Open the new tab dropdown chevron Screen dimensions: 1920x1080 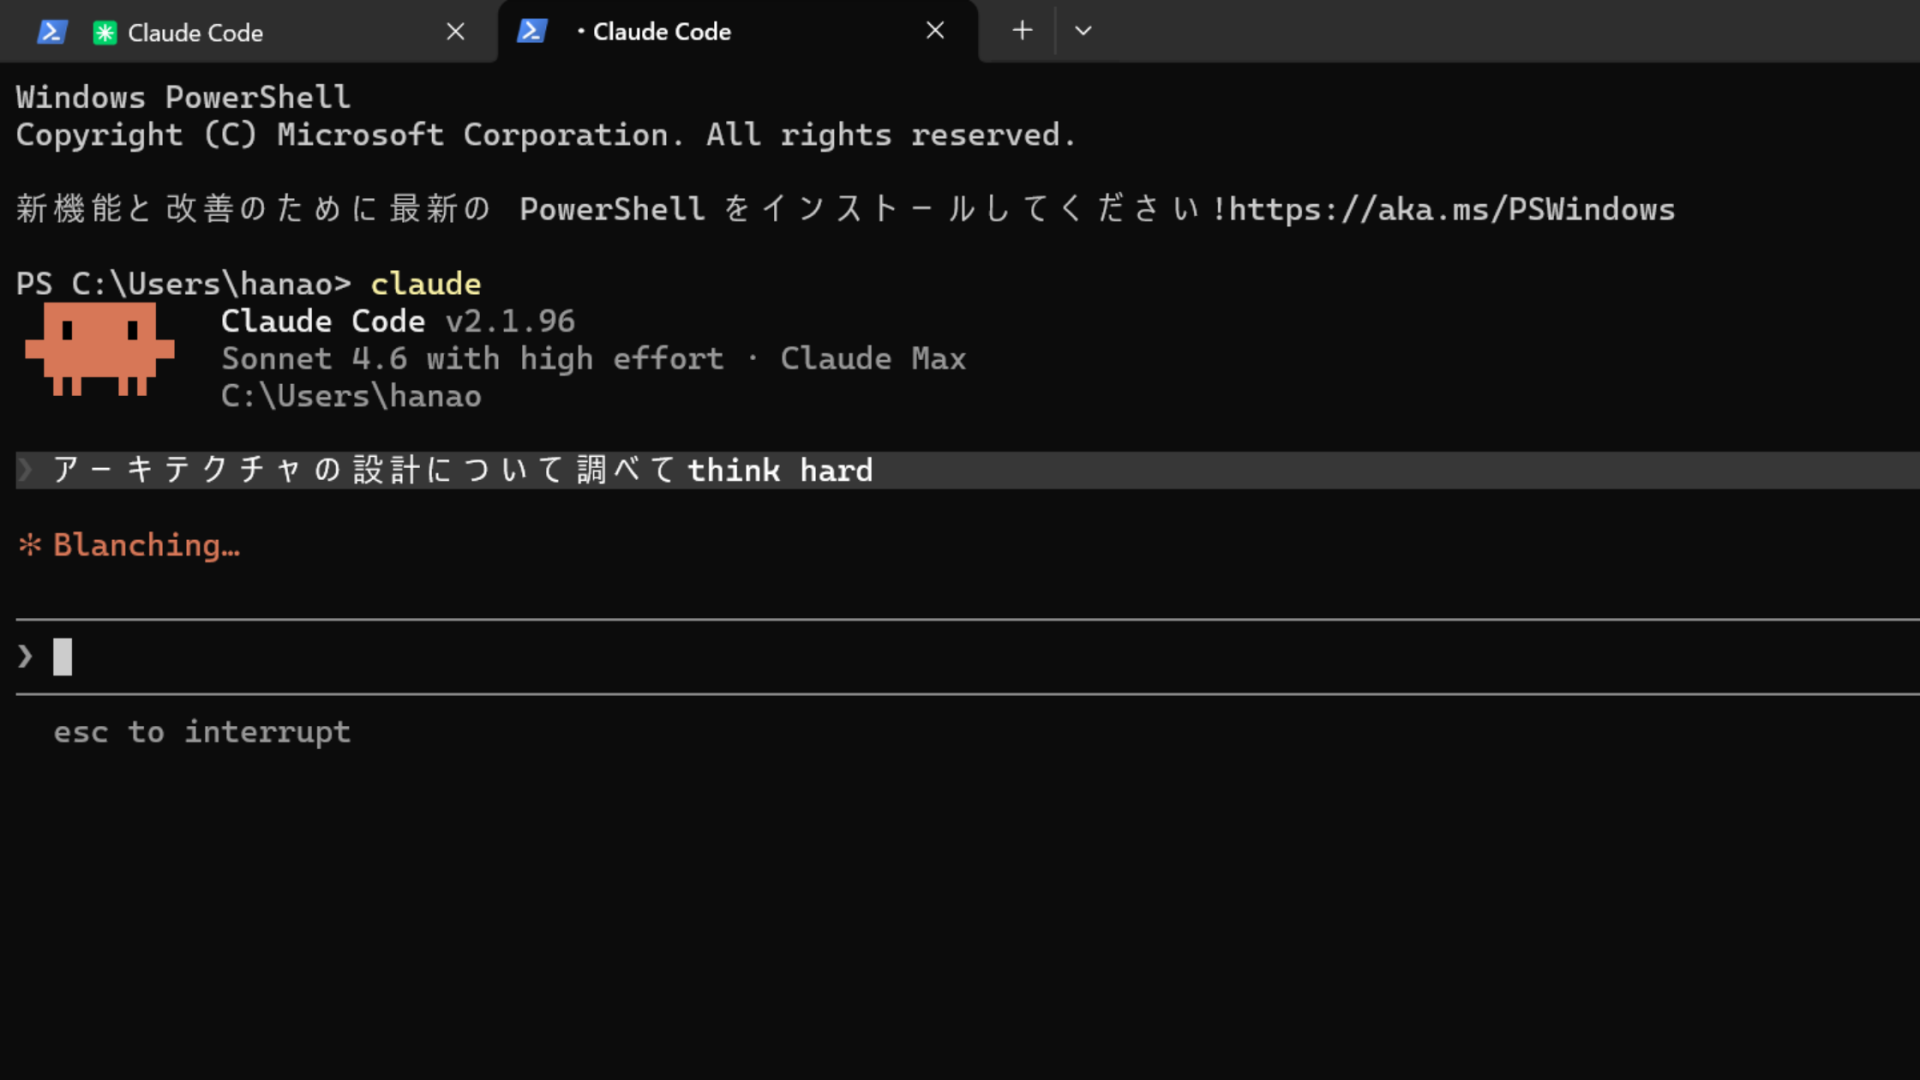1083,31
